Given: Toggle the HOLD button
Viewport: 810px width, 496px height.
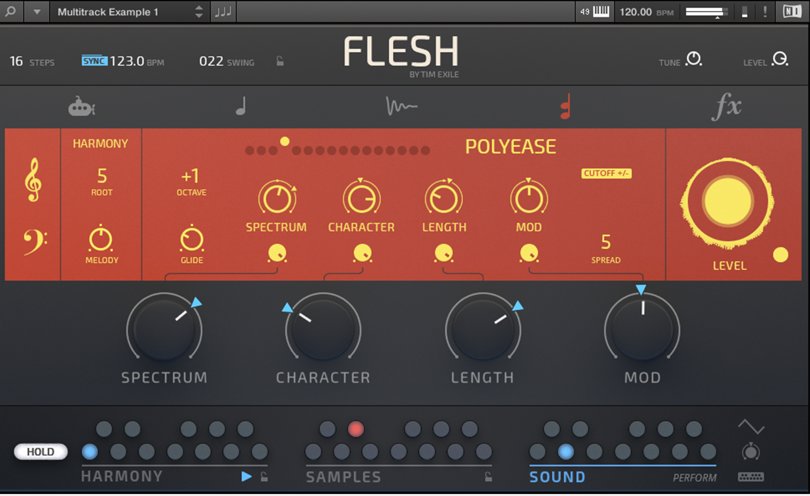Looking at the screenshot, I should tap(41, 452).
